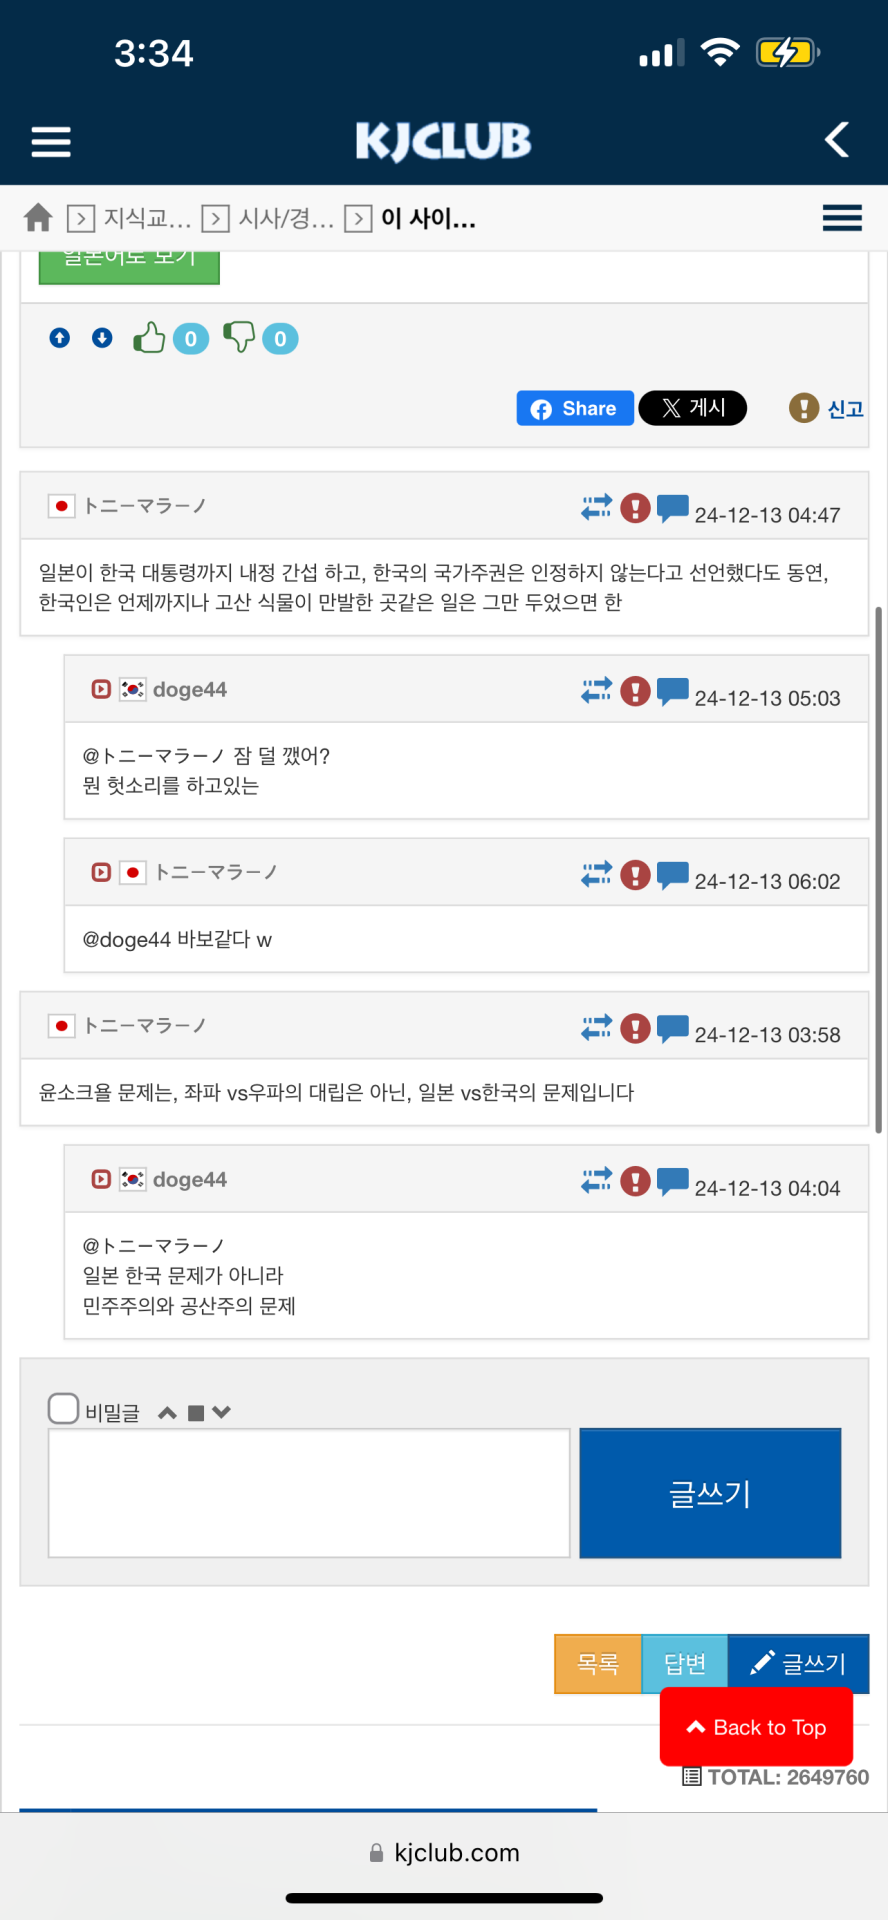Click the 목록 list button
This screenshot has height=1920, width=888.
(x=598, y=1663)
